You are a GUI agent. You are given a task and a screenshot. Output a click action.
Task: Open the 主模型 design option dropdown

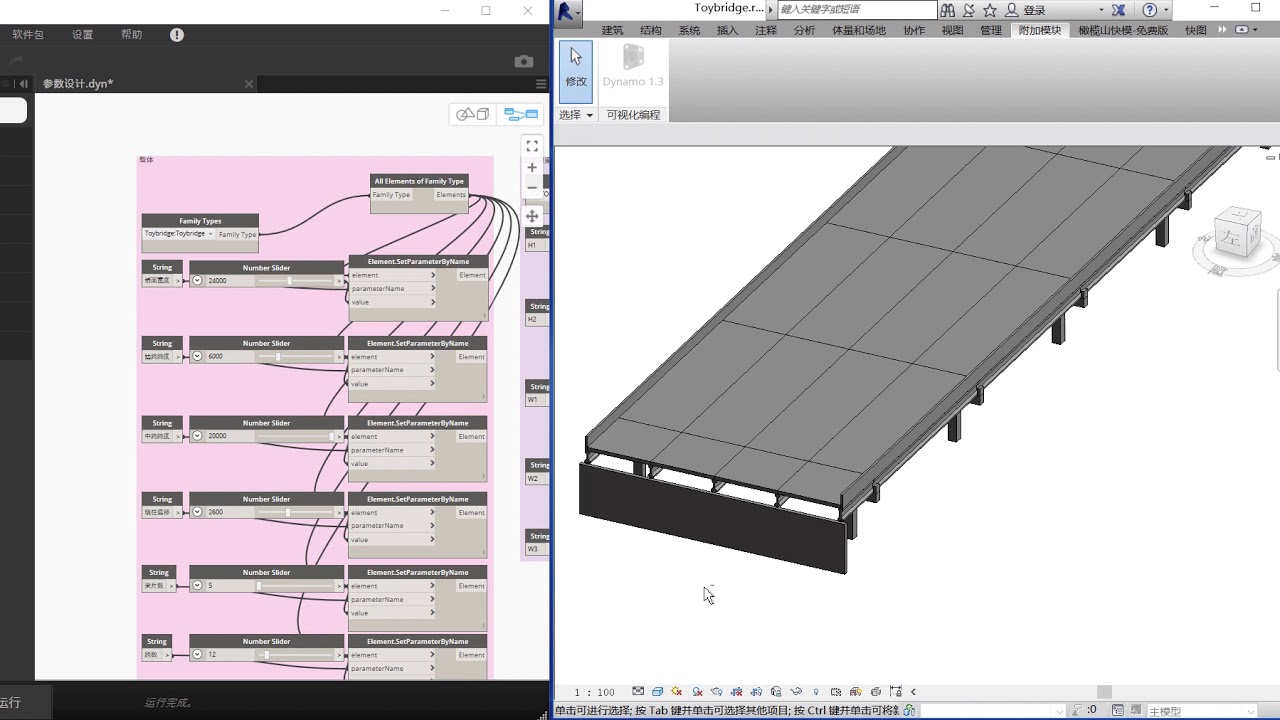pos(1200,711)
